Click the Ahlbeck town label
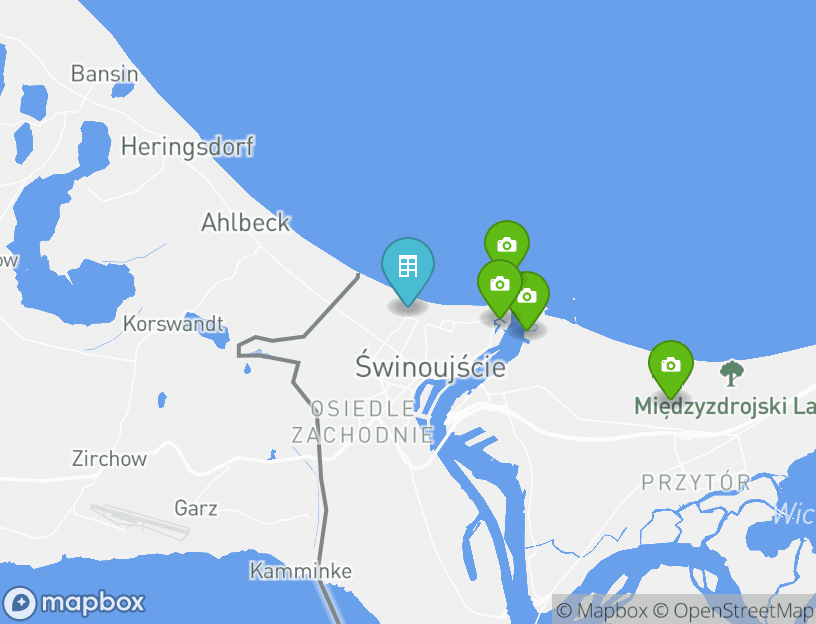The width and height of the screenshot is (816, 624). [245, 223]
